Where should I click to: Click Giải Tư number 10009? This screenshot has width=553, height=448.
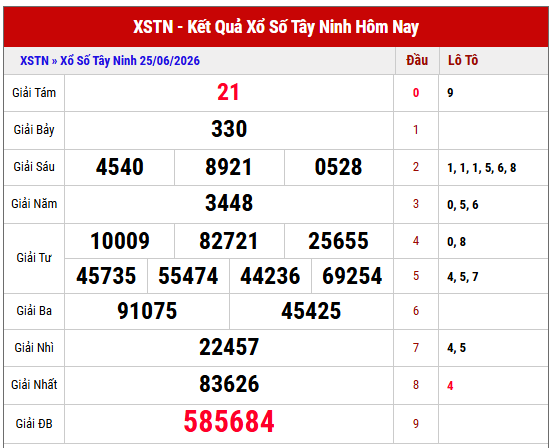(x=120, y=241)
